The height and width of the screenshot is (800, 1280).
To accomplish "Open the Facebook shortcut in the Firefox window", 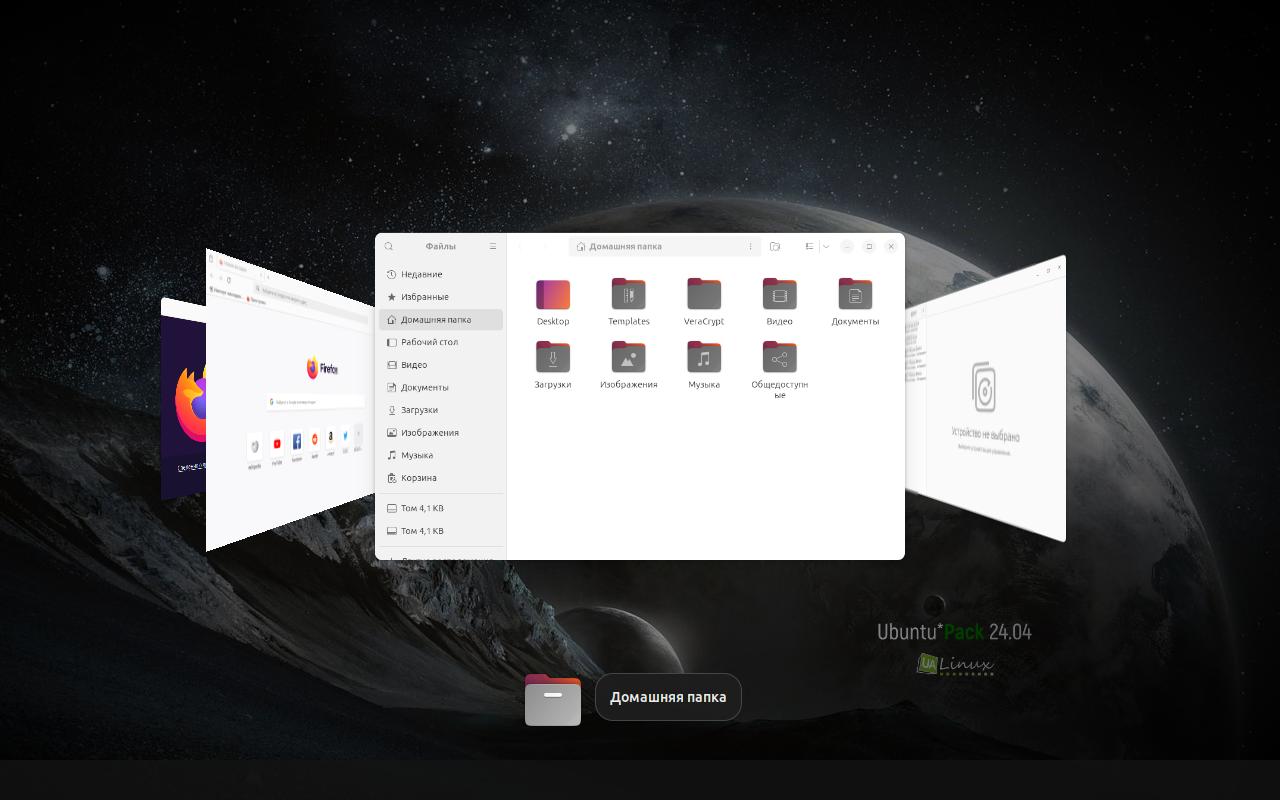I will (x=297, y=441).
